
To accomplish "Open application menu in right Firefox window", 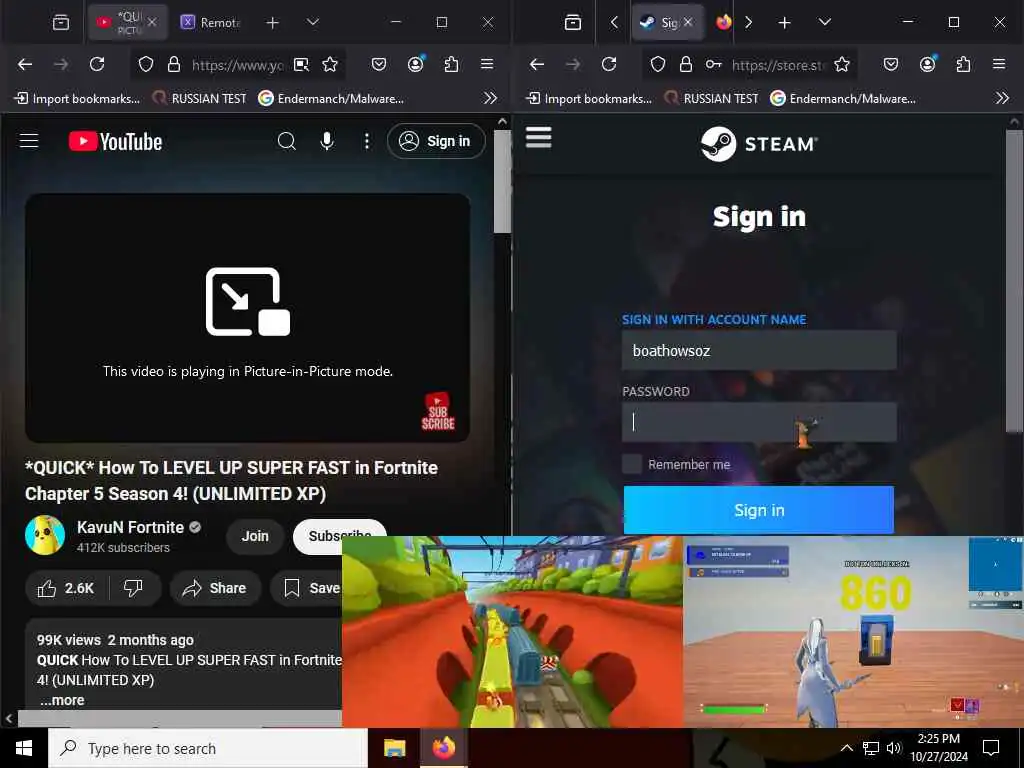I will pos(999,65).
